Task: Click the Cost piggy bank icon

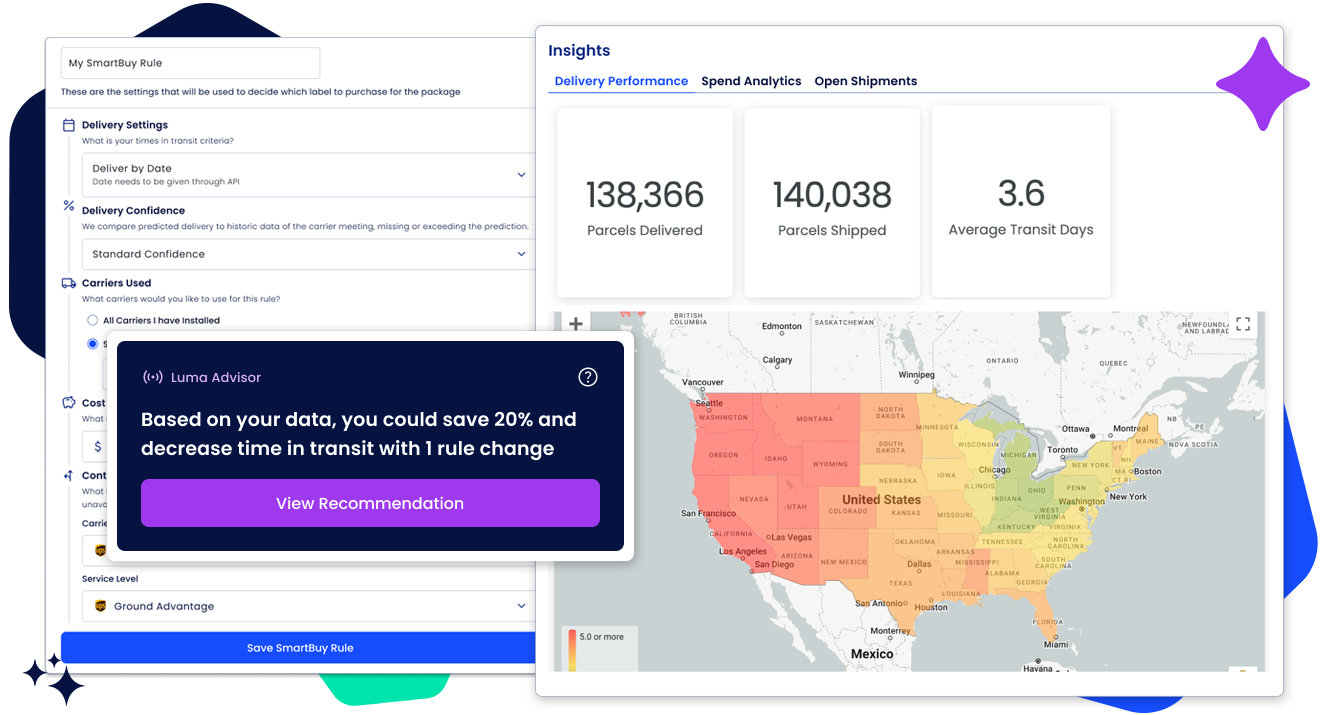Action: [68, 402]
